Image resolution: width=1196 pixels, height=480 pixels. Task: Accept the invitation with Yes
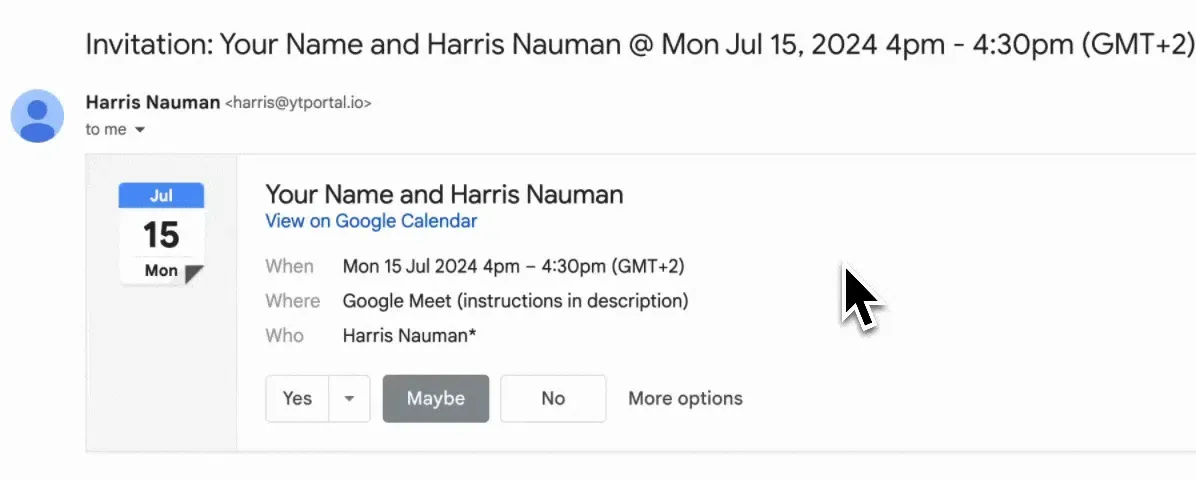[297, 398]
